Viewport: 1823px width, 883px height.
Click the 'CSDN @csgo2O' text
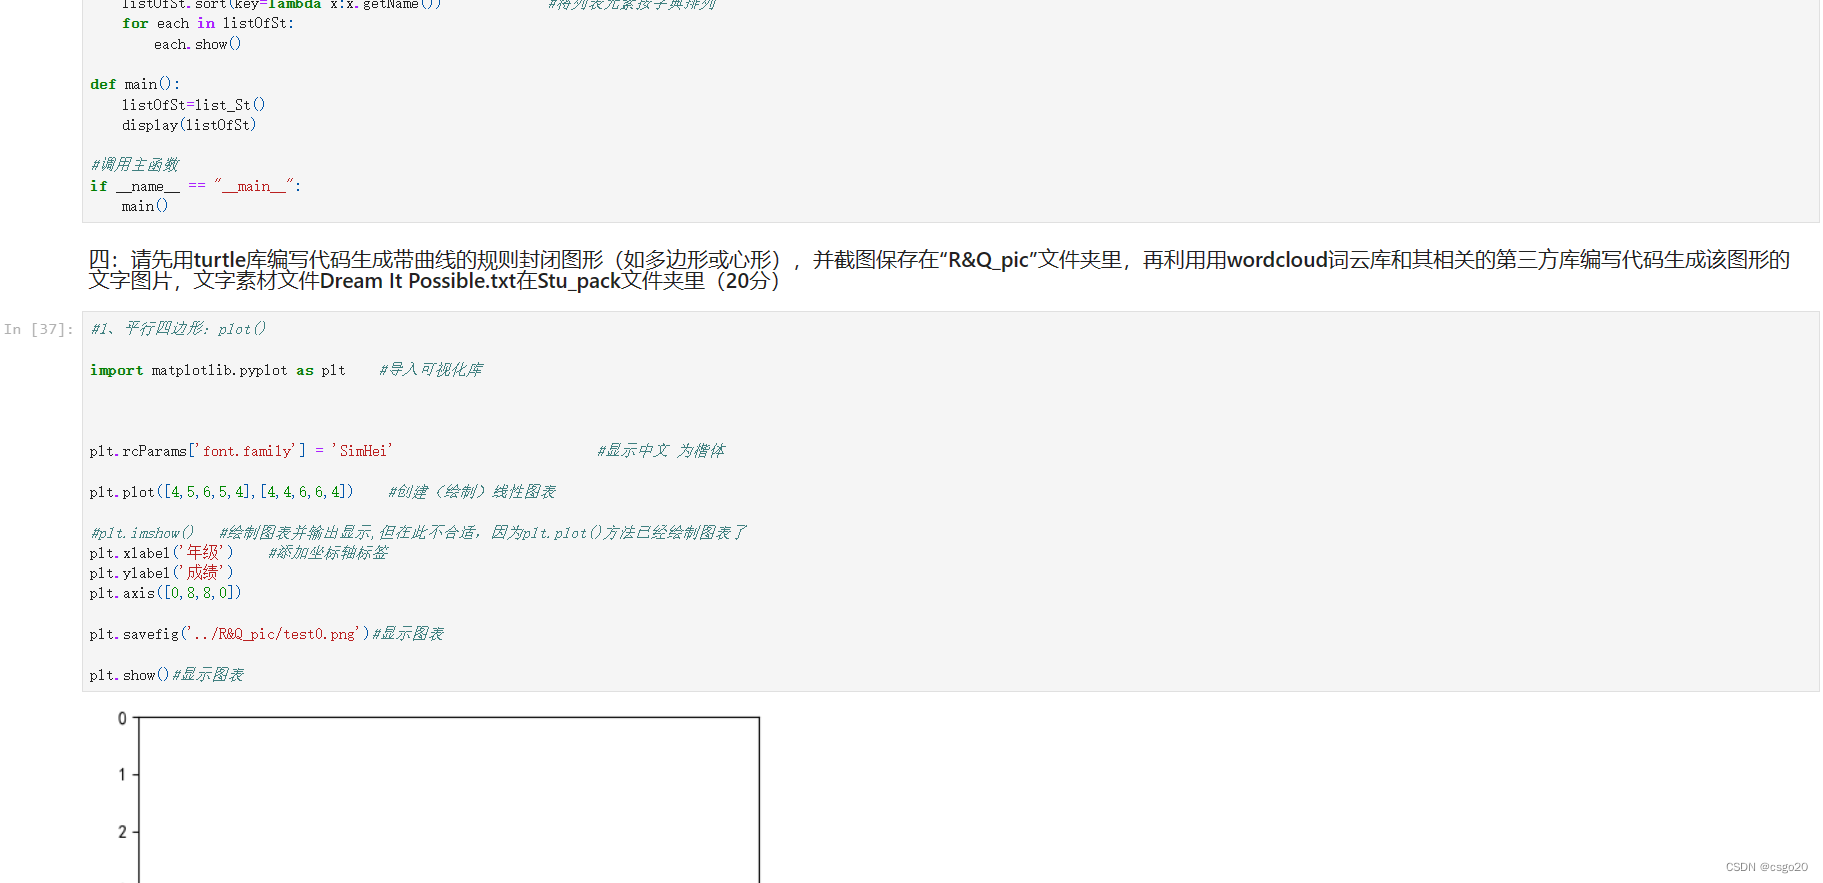(x=1766, y=867)
